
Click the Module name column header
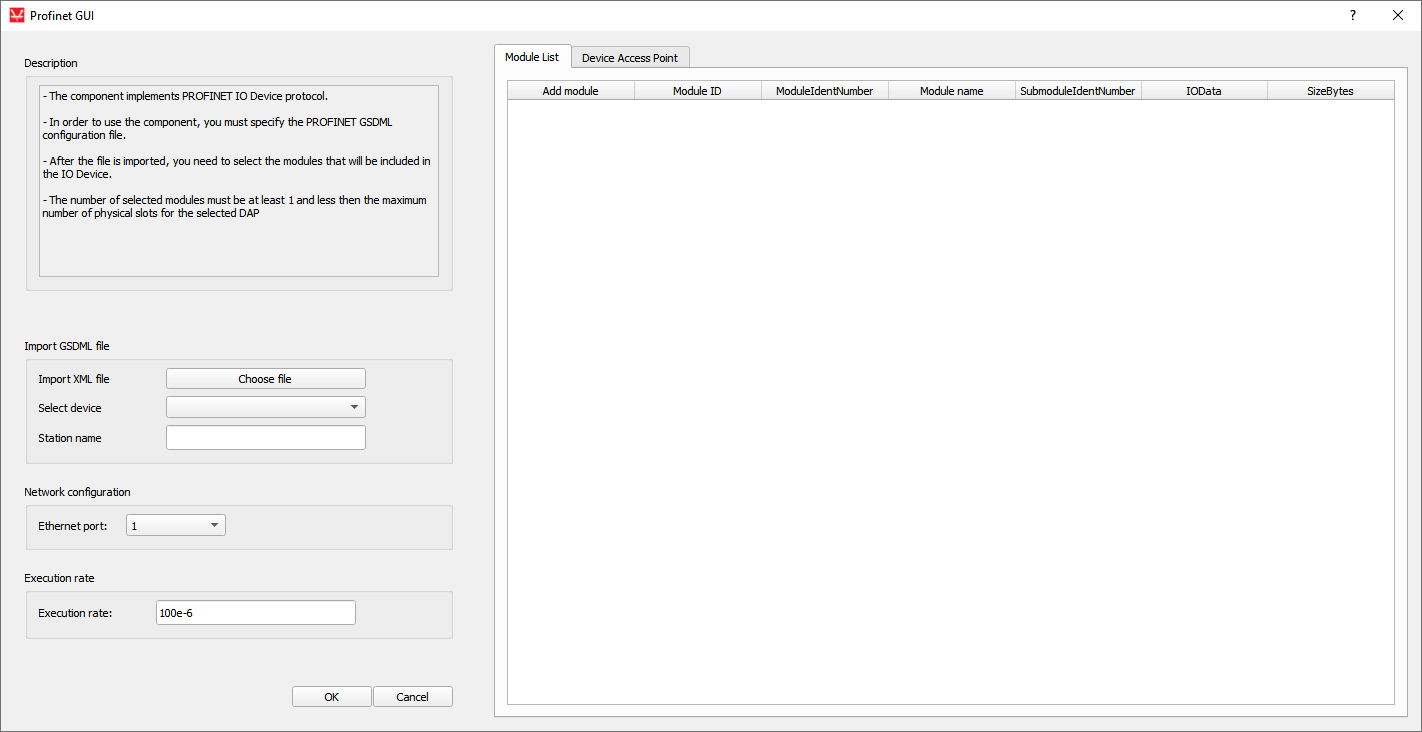point(951,91)
